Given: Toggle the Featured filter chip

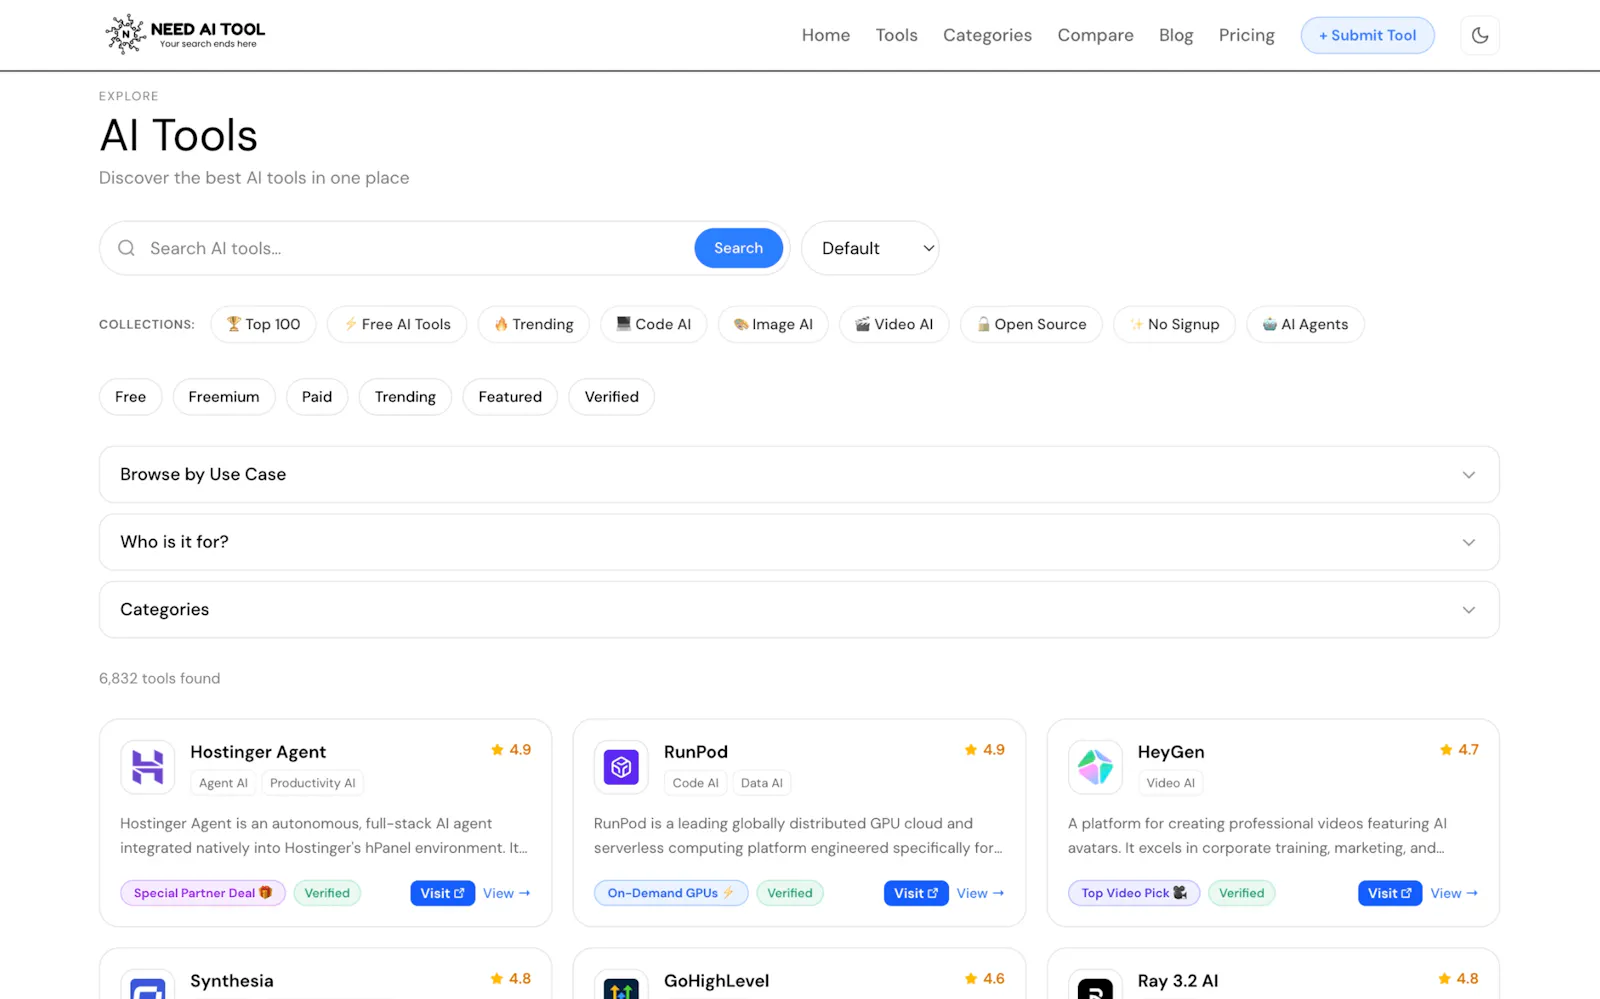Looking at the screenshot, I should pos(510,397).
